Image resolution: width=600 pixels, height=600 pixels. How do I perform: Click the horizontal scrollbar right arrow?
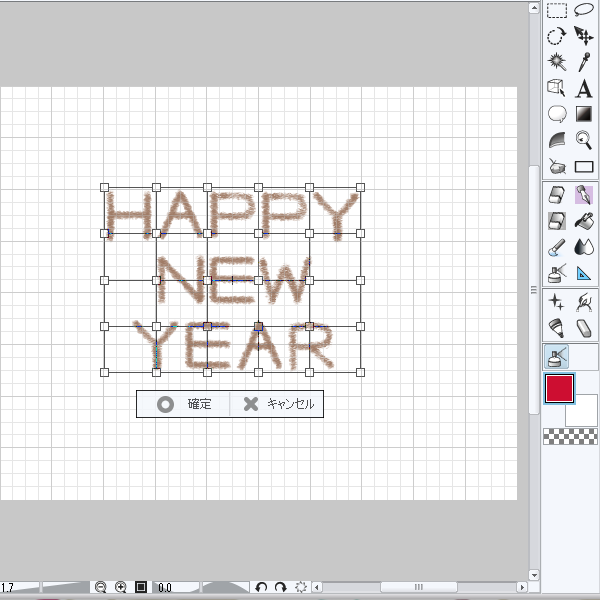pyautogui.click(x=522, y=587)
